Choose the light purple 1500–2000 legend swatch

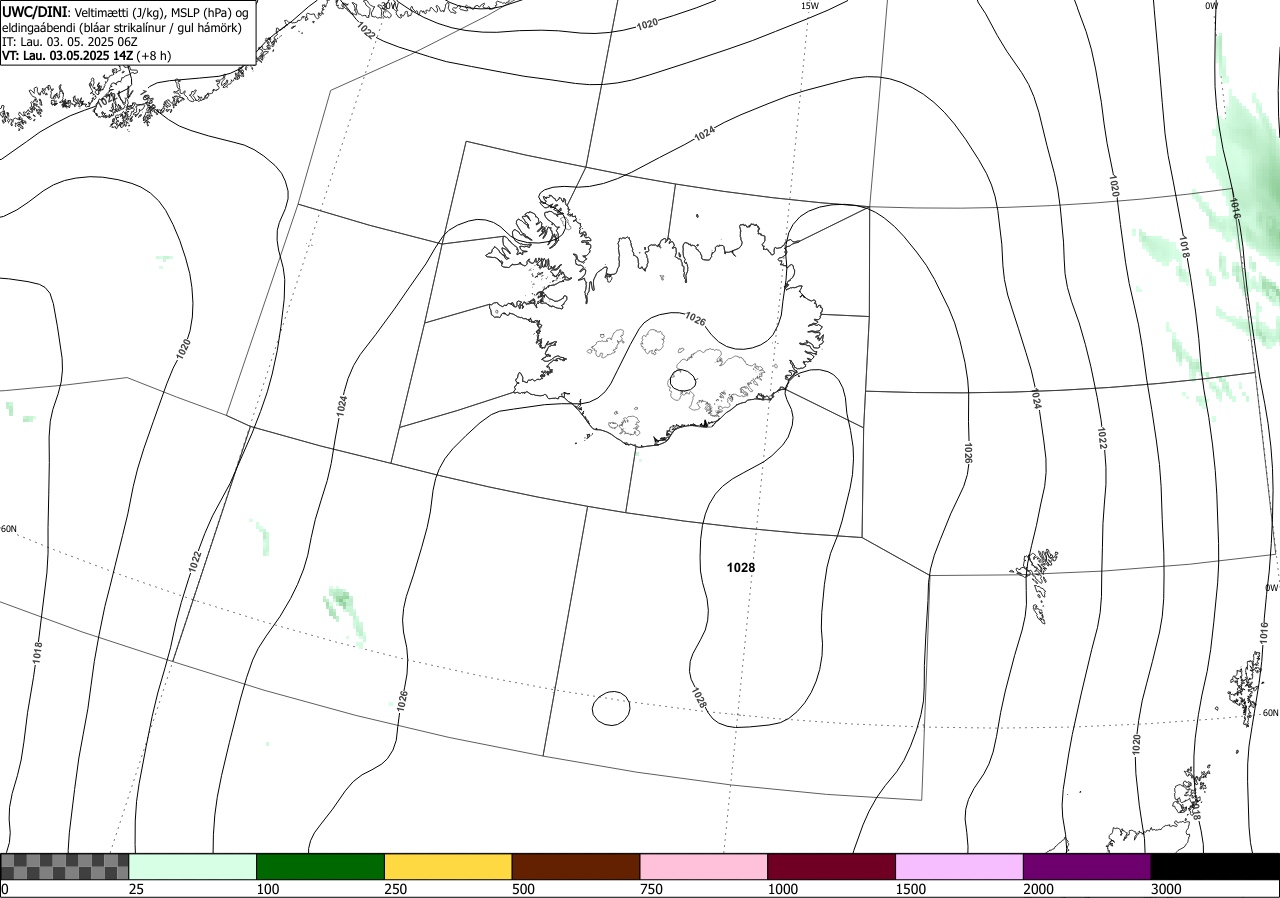pyautogui.click(x=960, y=866)
